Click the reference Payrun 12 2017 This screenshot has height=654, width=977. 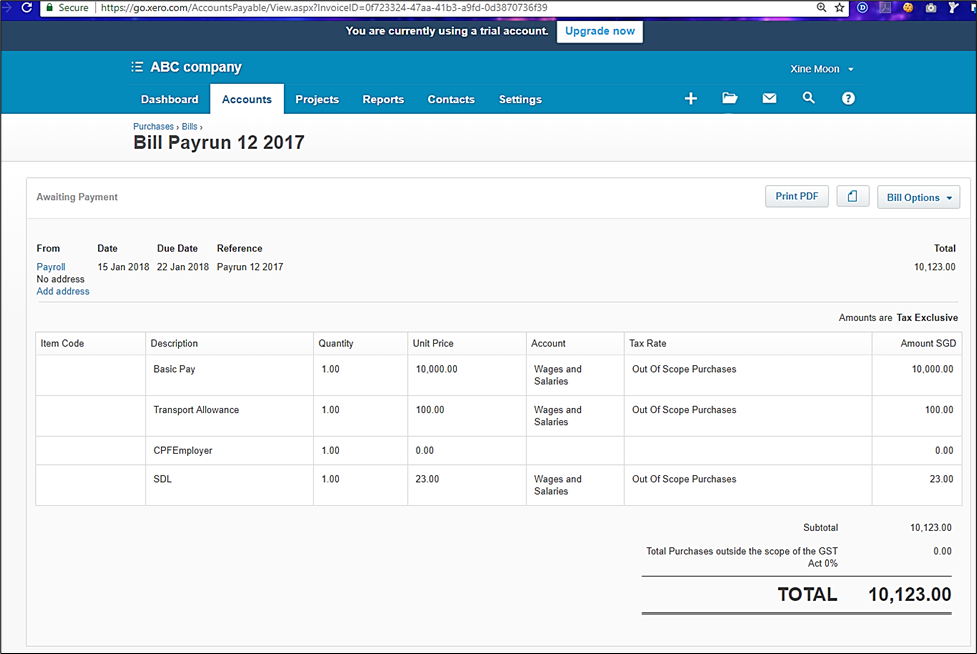pyautogui.click(x=250, y=267)
